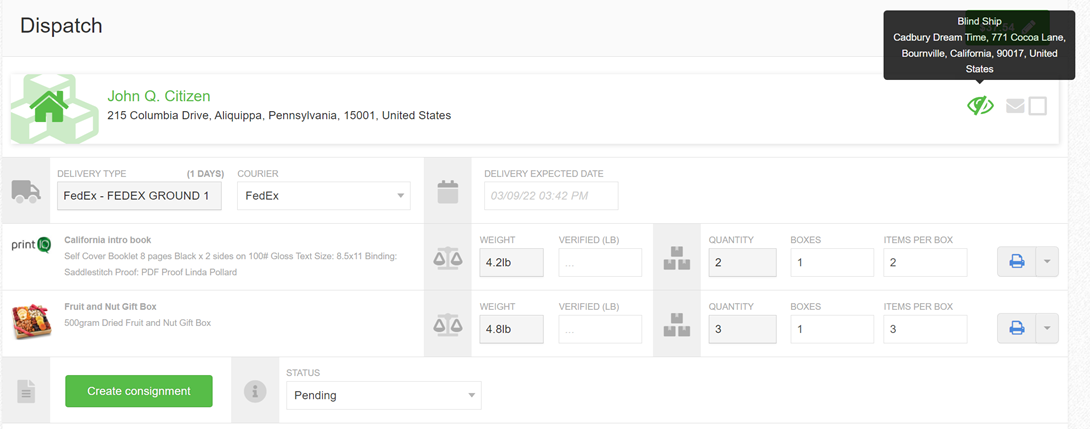
Task: Click the boxes icon in Fruit and Nut row
Action: point(677,325)
